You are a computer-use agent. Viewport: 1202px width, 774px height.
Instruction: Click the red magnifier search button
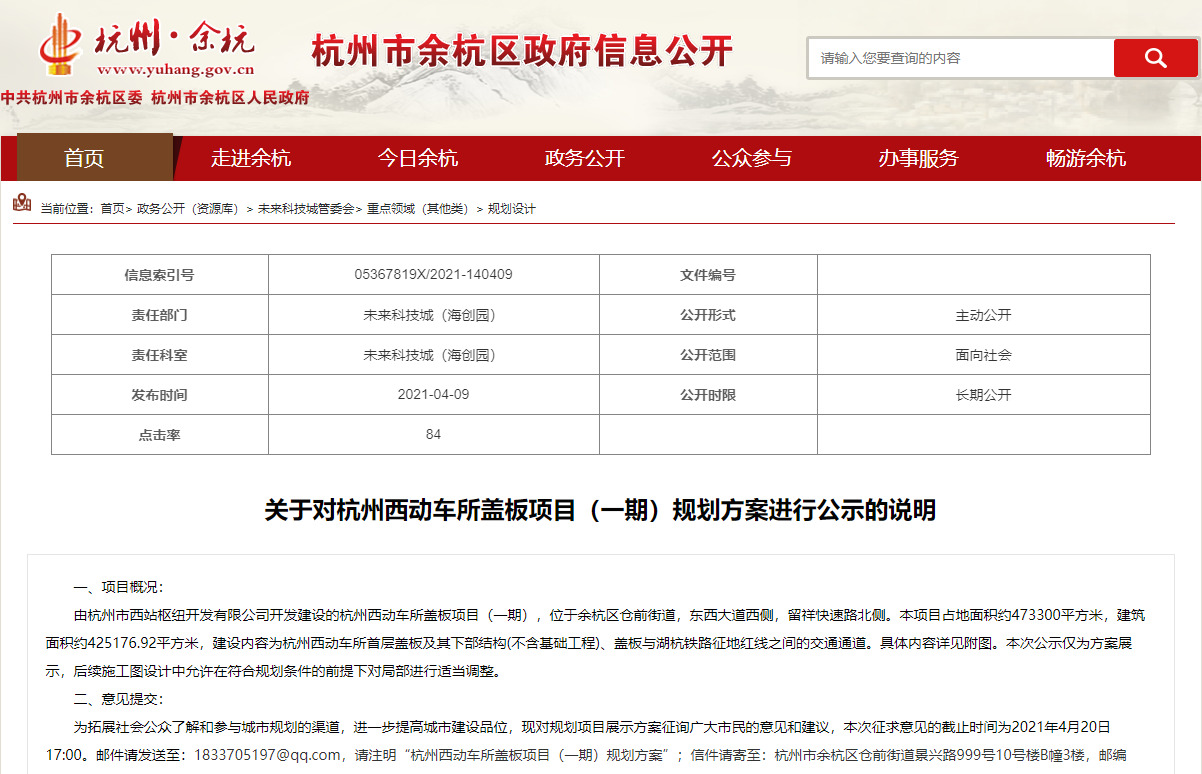(1155, 58)
